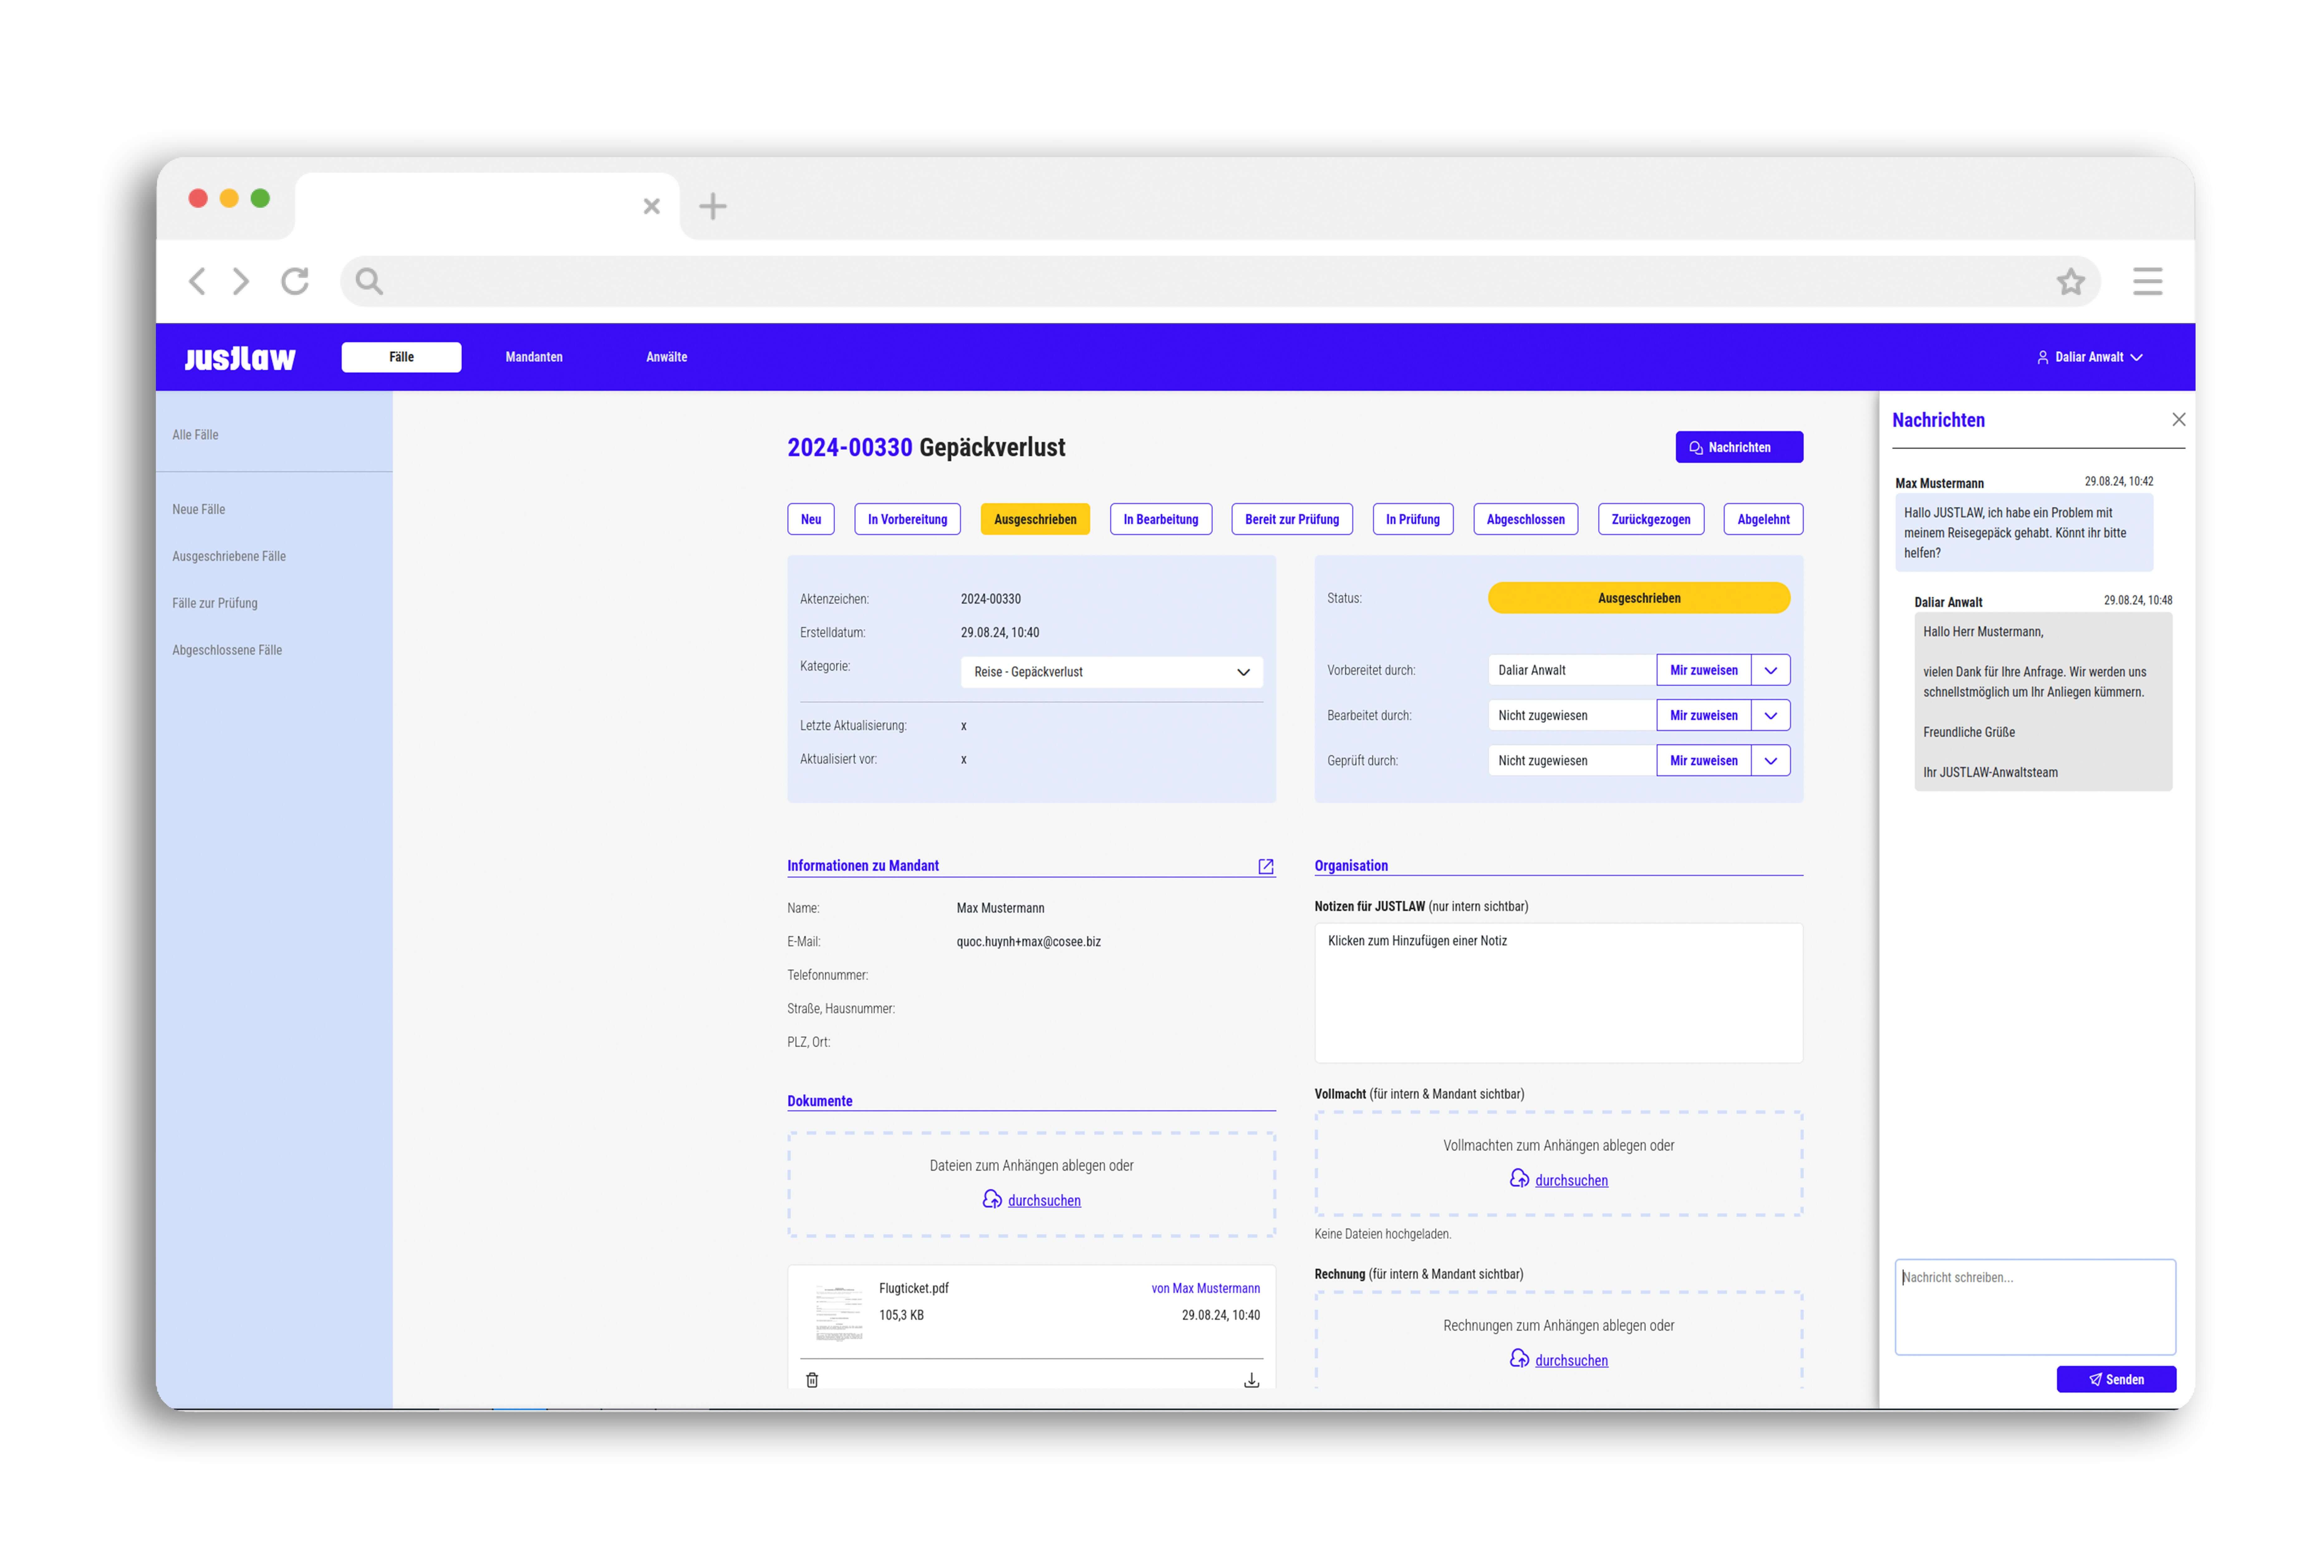Delete Flugticket.pdf with the trash icon
2324x1568 pixels.
point(812,1380)
